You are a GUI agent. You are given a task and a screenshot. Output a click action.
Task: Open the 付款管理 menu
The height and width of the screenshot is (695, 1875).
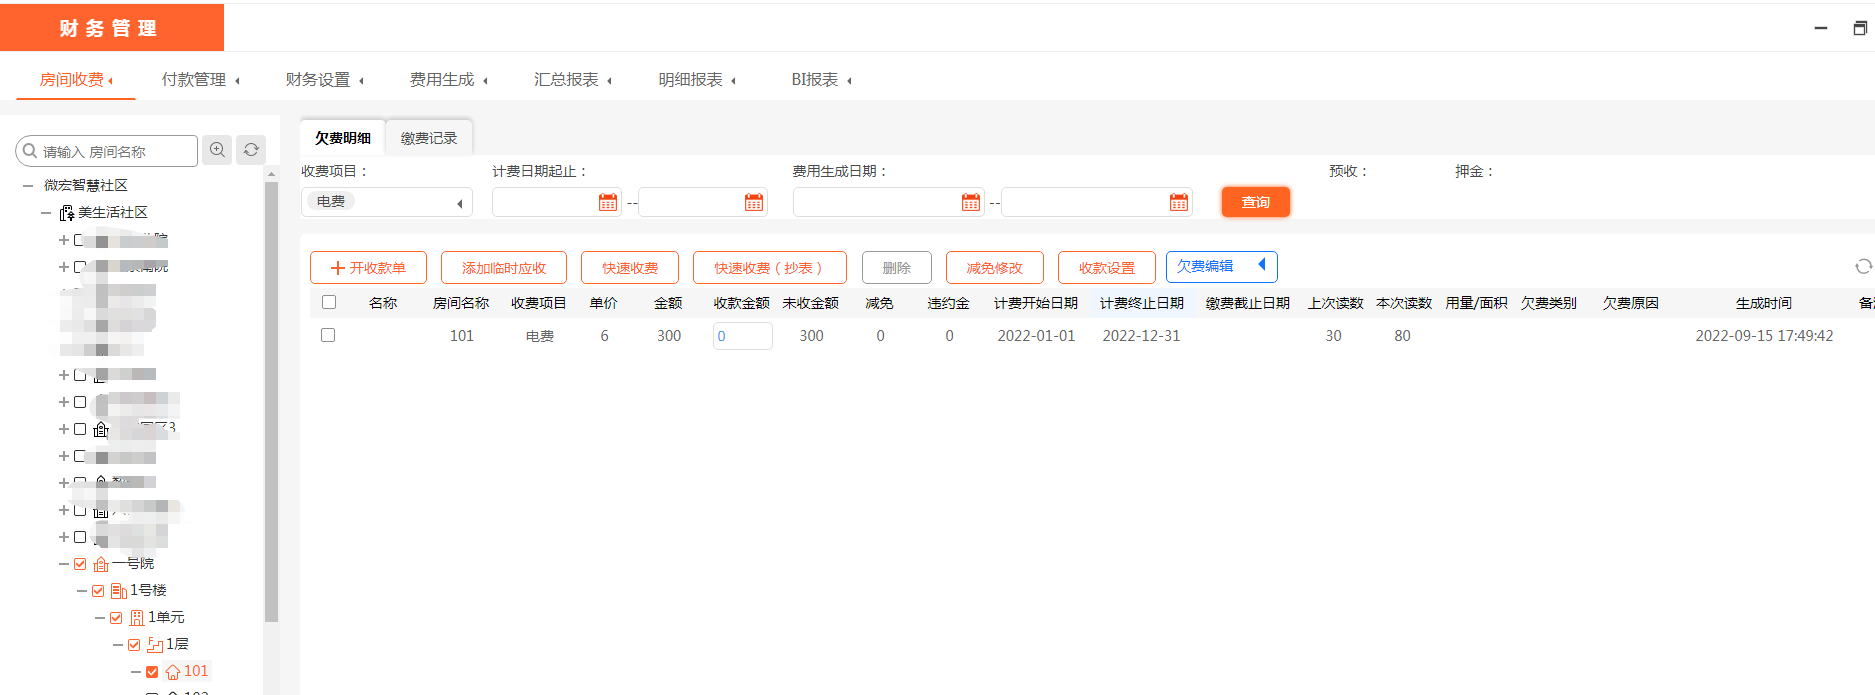pyautogui.click(x=200, y=79)
